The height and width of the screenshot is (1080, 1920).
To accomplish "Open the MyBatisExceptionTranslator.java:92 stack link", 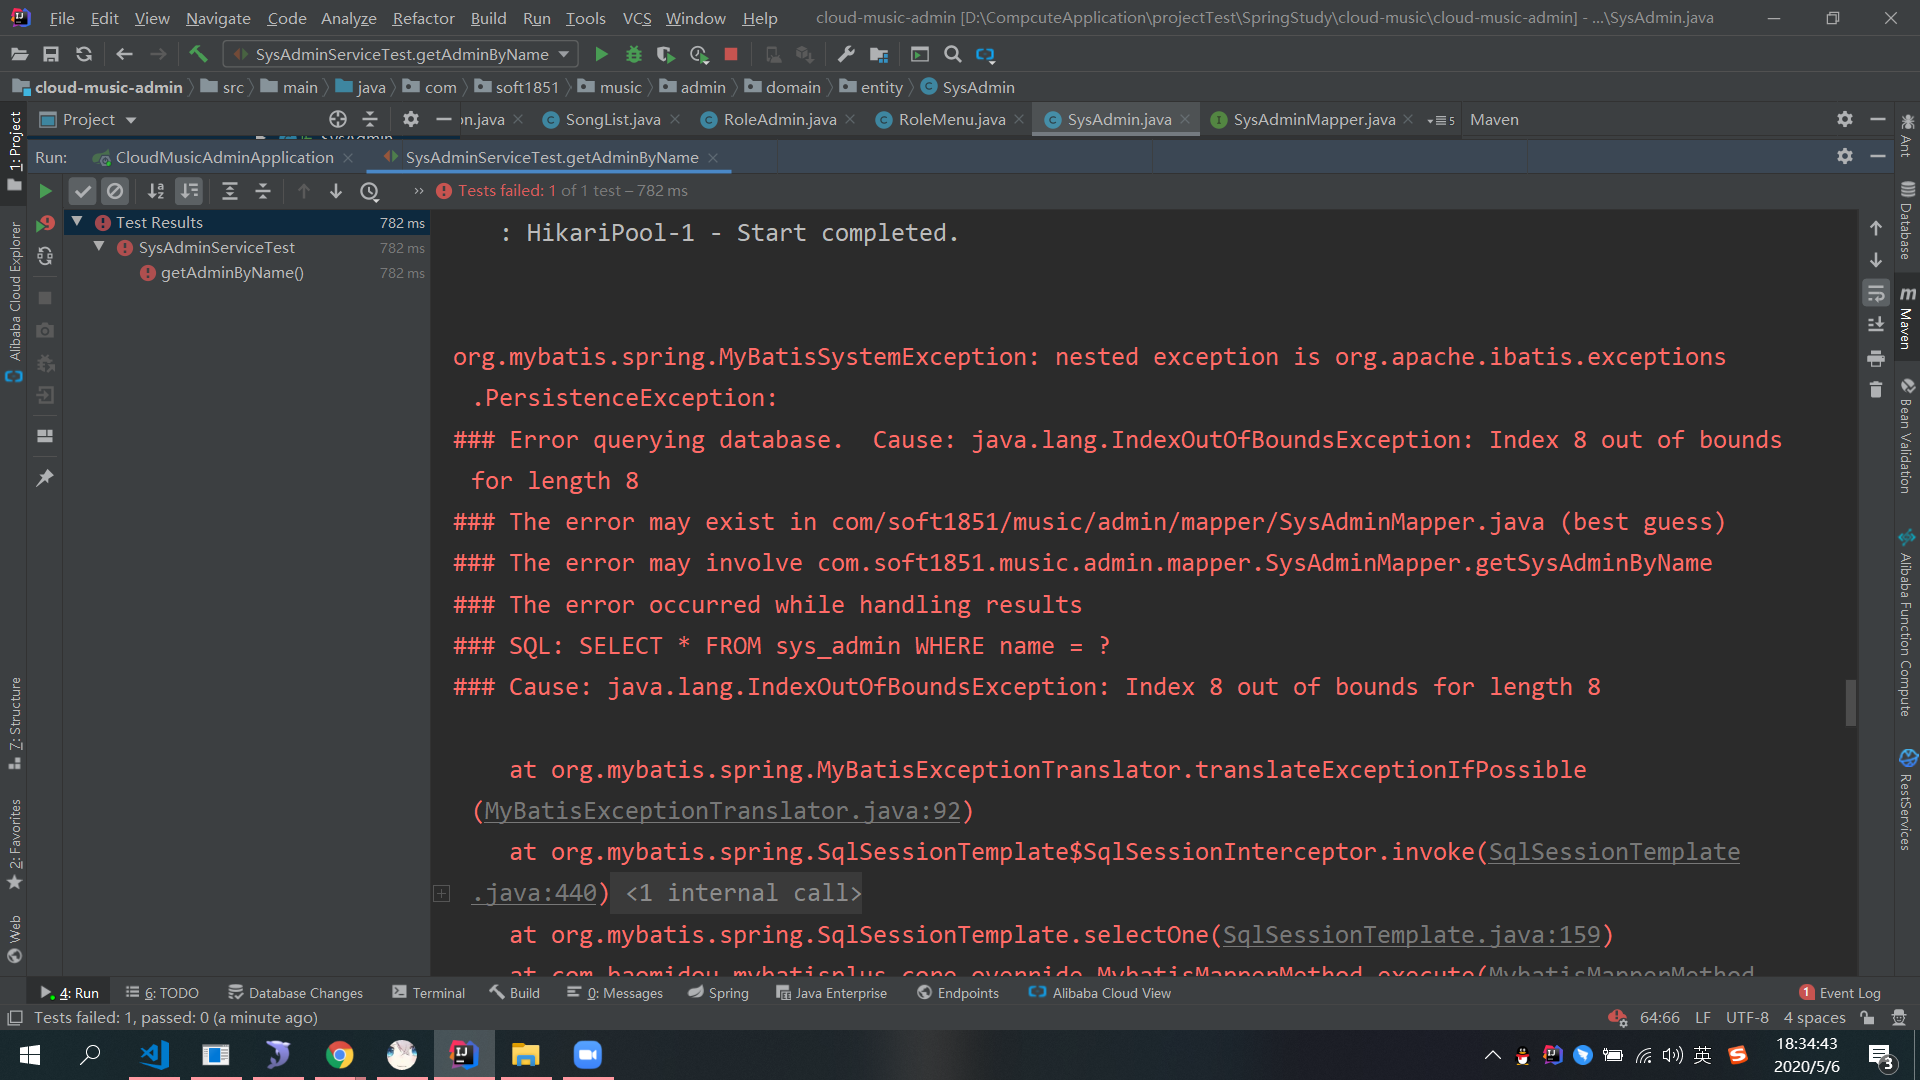I will click(x=722, y=811).
